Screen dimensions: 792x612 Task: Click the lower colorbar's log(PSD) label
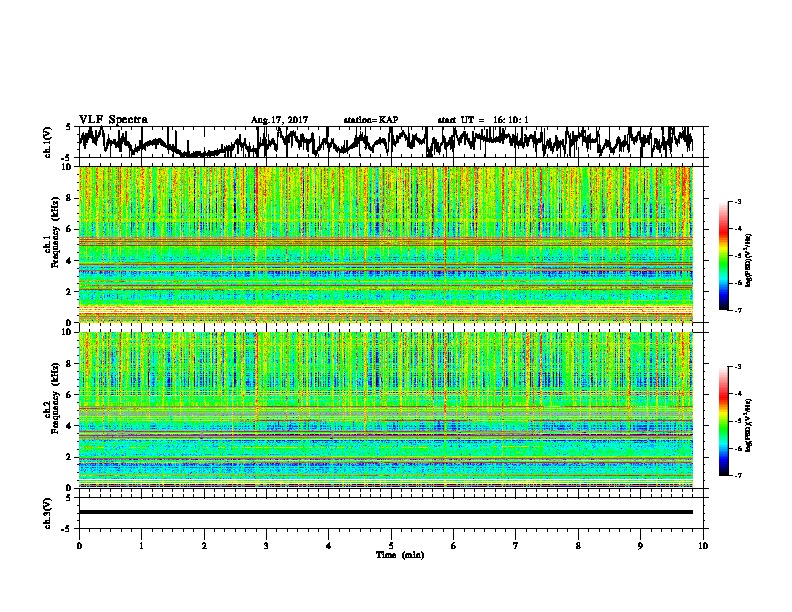749,425
